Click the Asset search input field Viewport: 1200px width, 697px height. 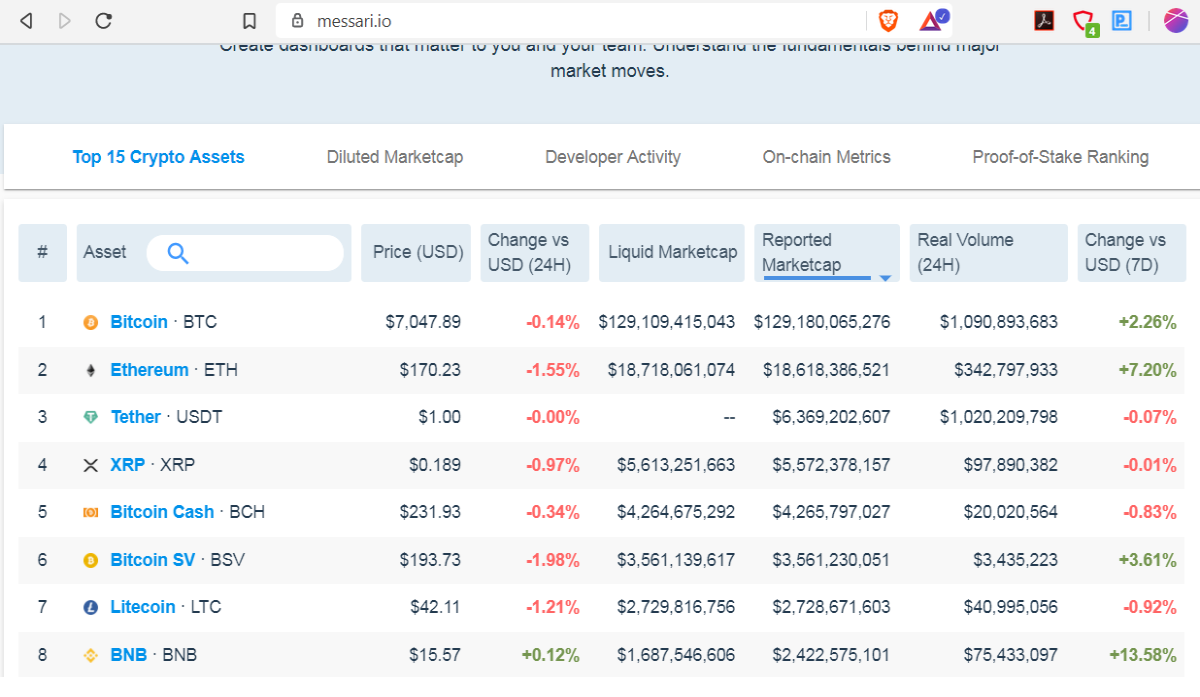click(x=245, y=253)
